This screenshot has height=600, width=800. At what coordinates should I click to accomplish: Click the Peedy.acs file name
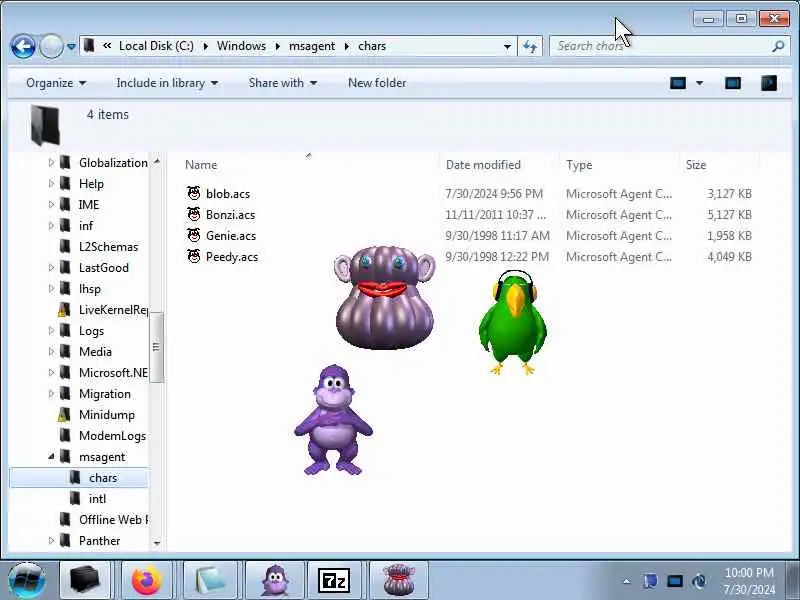pos(232,257)
